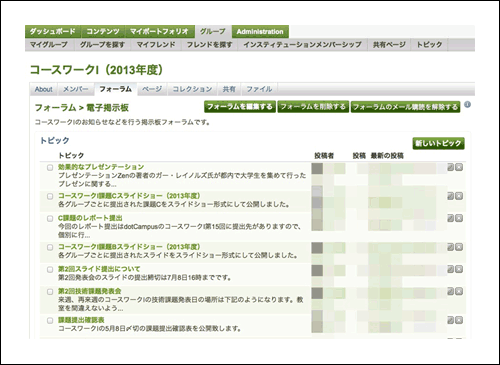
Task: Tick checkbox for コースワークI課題Cスライドショー
Action: click(50, 196)
